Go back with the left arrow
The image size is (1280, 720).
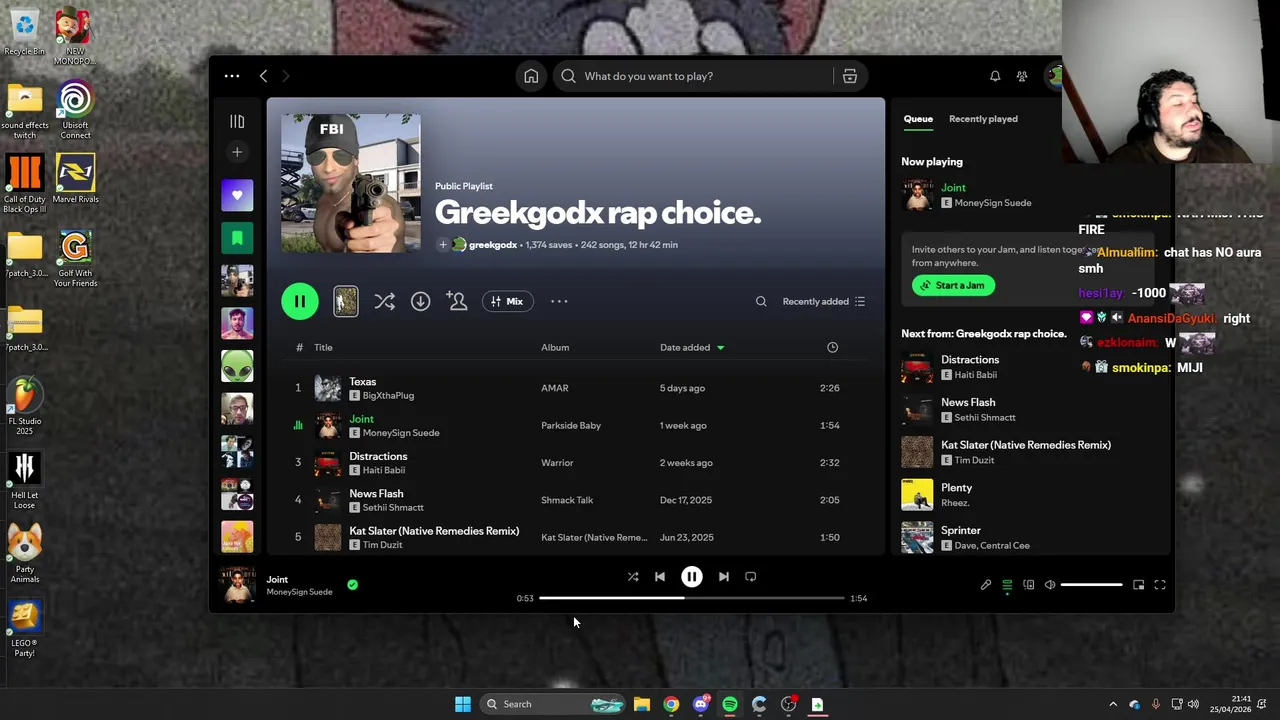tap(263, 76)
